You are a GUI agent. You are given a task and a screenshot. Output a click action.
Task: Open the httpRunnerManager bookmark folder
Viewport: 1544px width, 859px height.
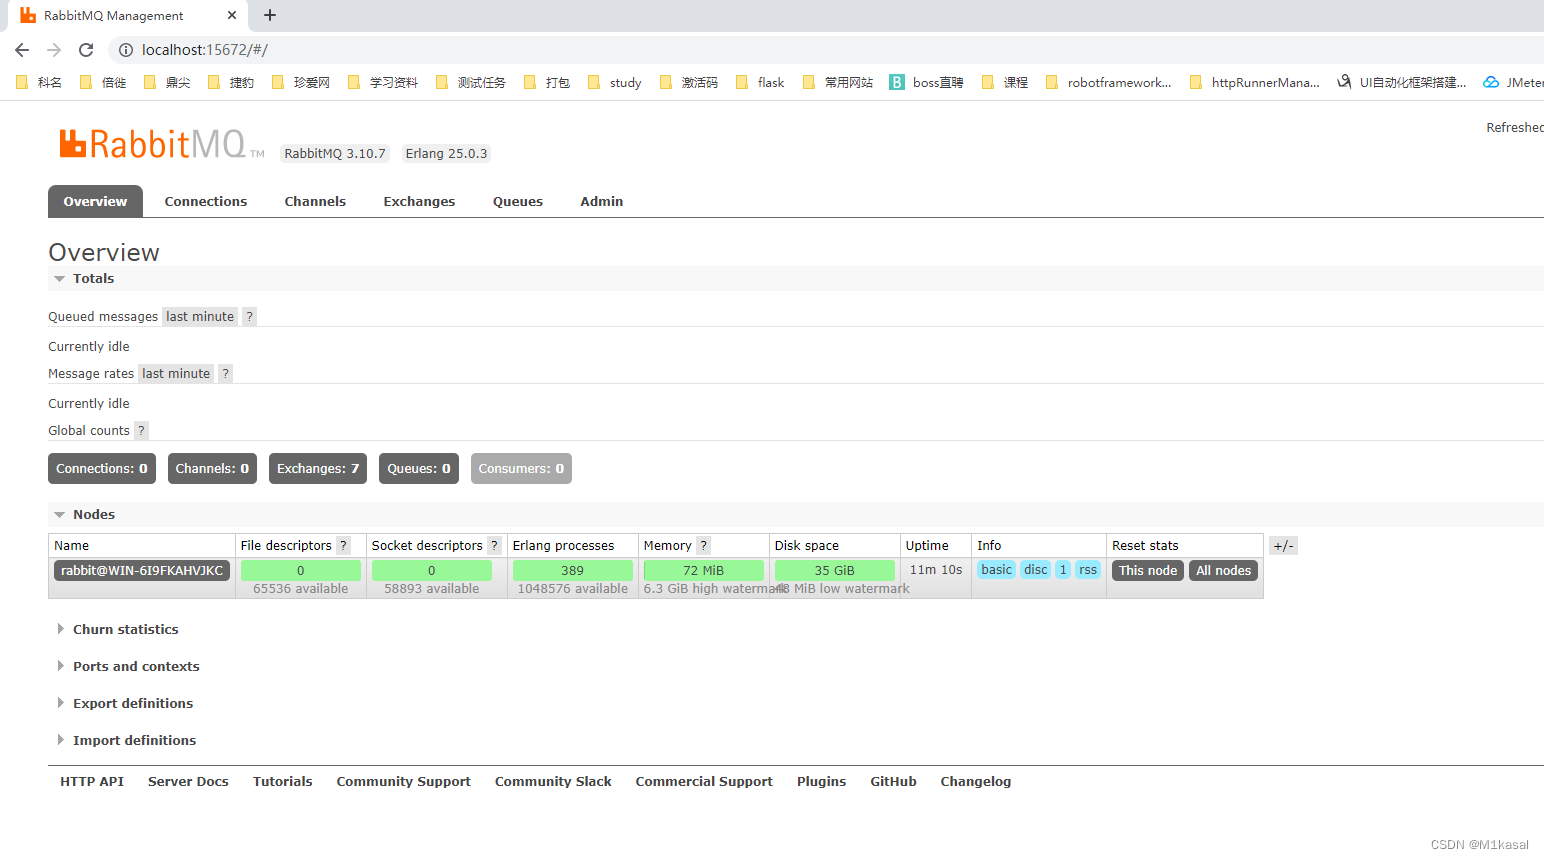click(1255, 82)
